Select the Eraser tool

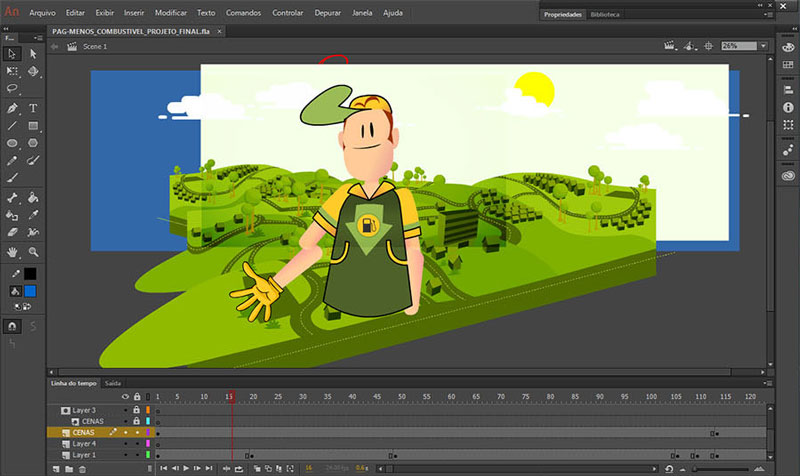coord(12,233)
